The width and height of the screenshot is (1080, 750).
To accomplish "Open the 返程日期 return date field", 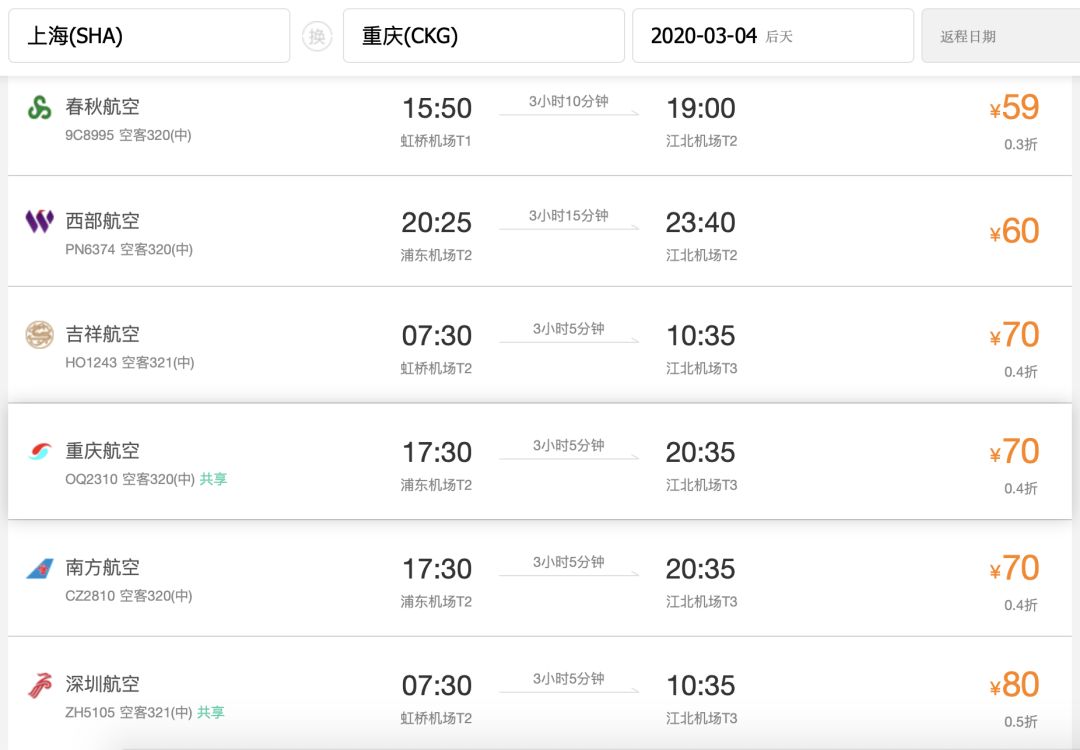I will tap(1001, 36).
